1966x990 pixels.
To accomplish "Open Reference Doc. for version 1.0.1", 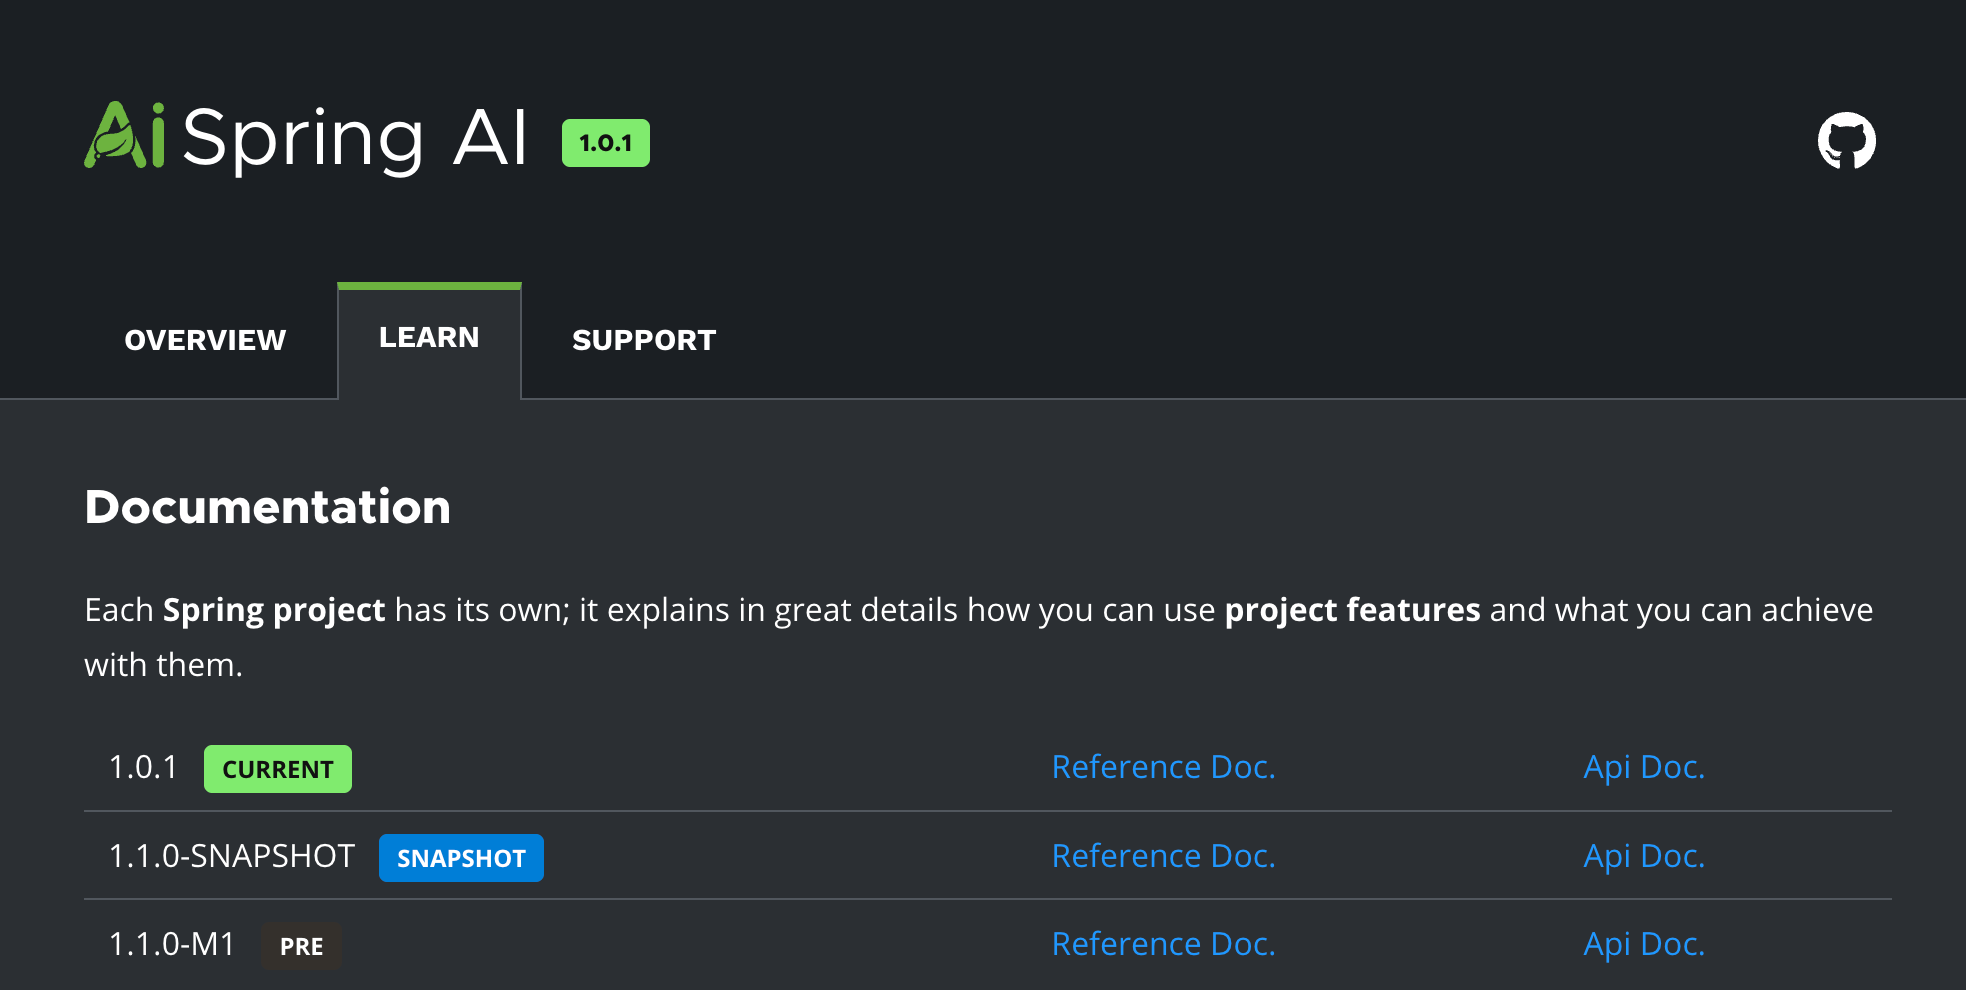I will (1164, 767).
